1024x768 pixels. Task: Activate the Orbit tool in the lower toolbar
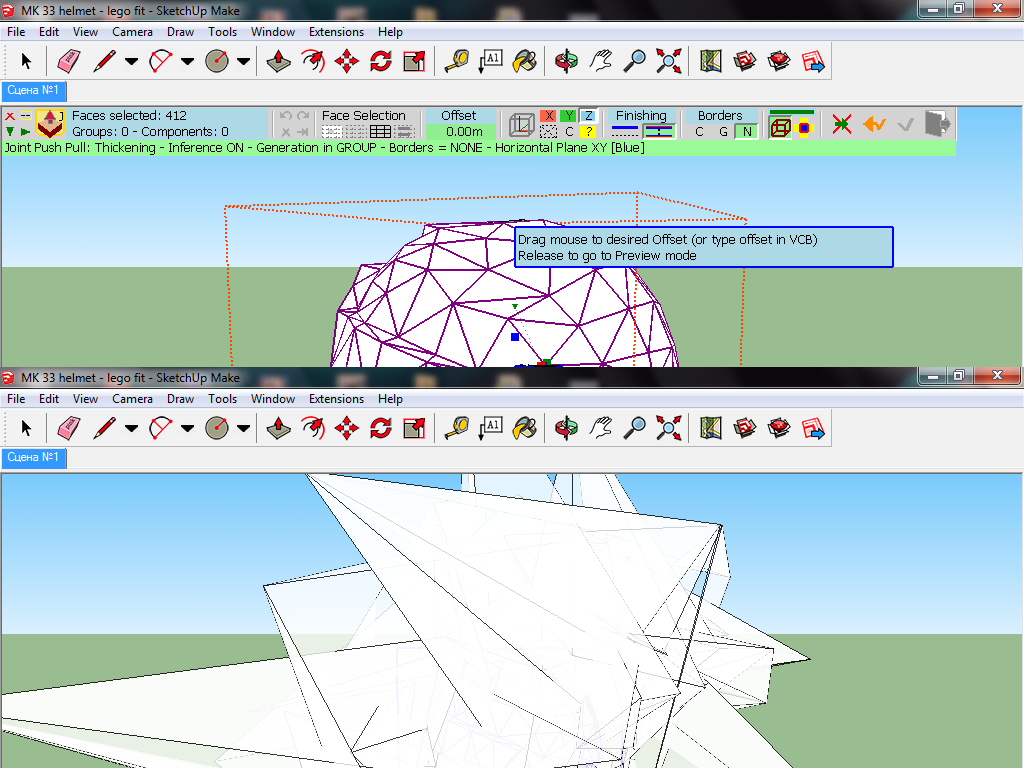click(566, 429)
